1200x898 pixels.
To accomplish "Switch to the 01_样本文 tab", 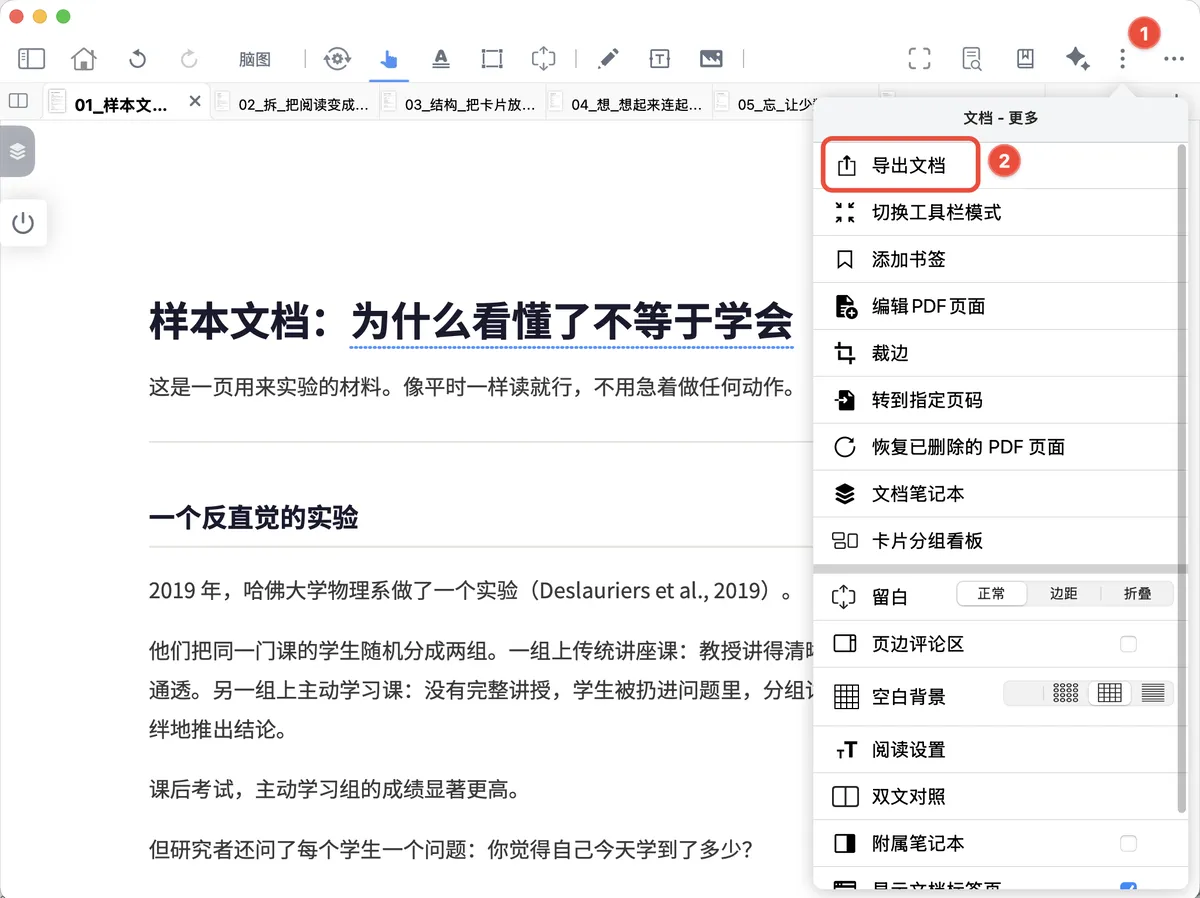I will click(120, 104).
